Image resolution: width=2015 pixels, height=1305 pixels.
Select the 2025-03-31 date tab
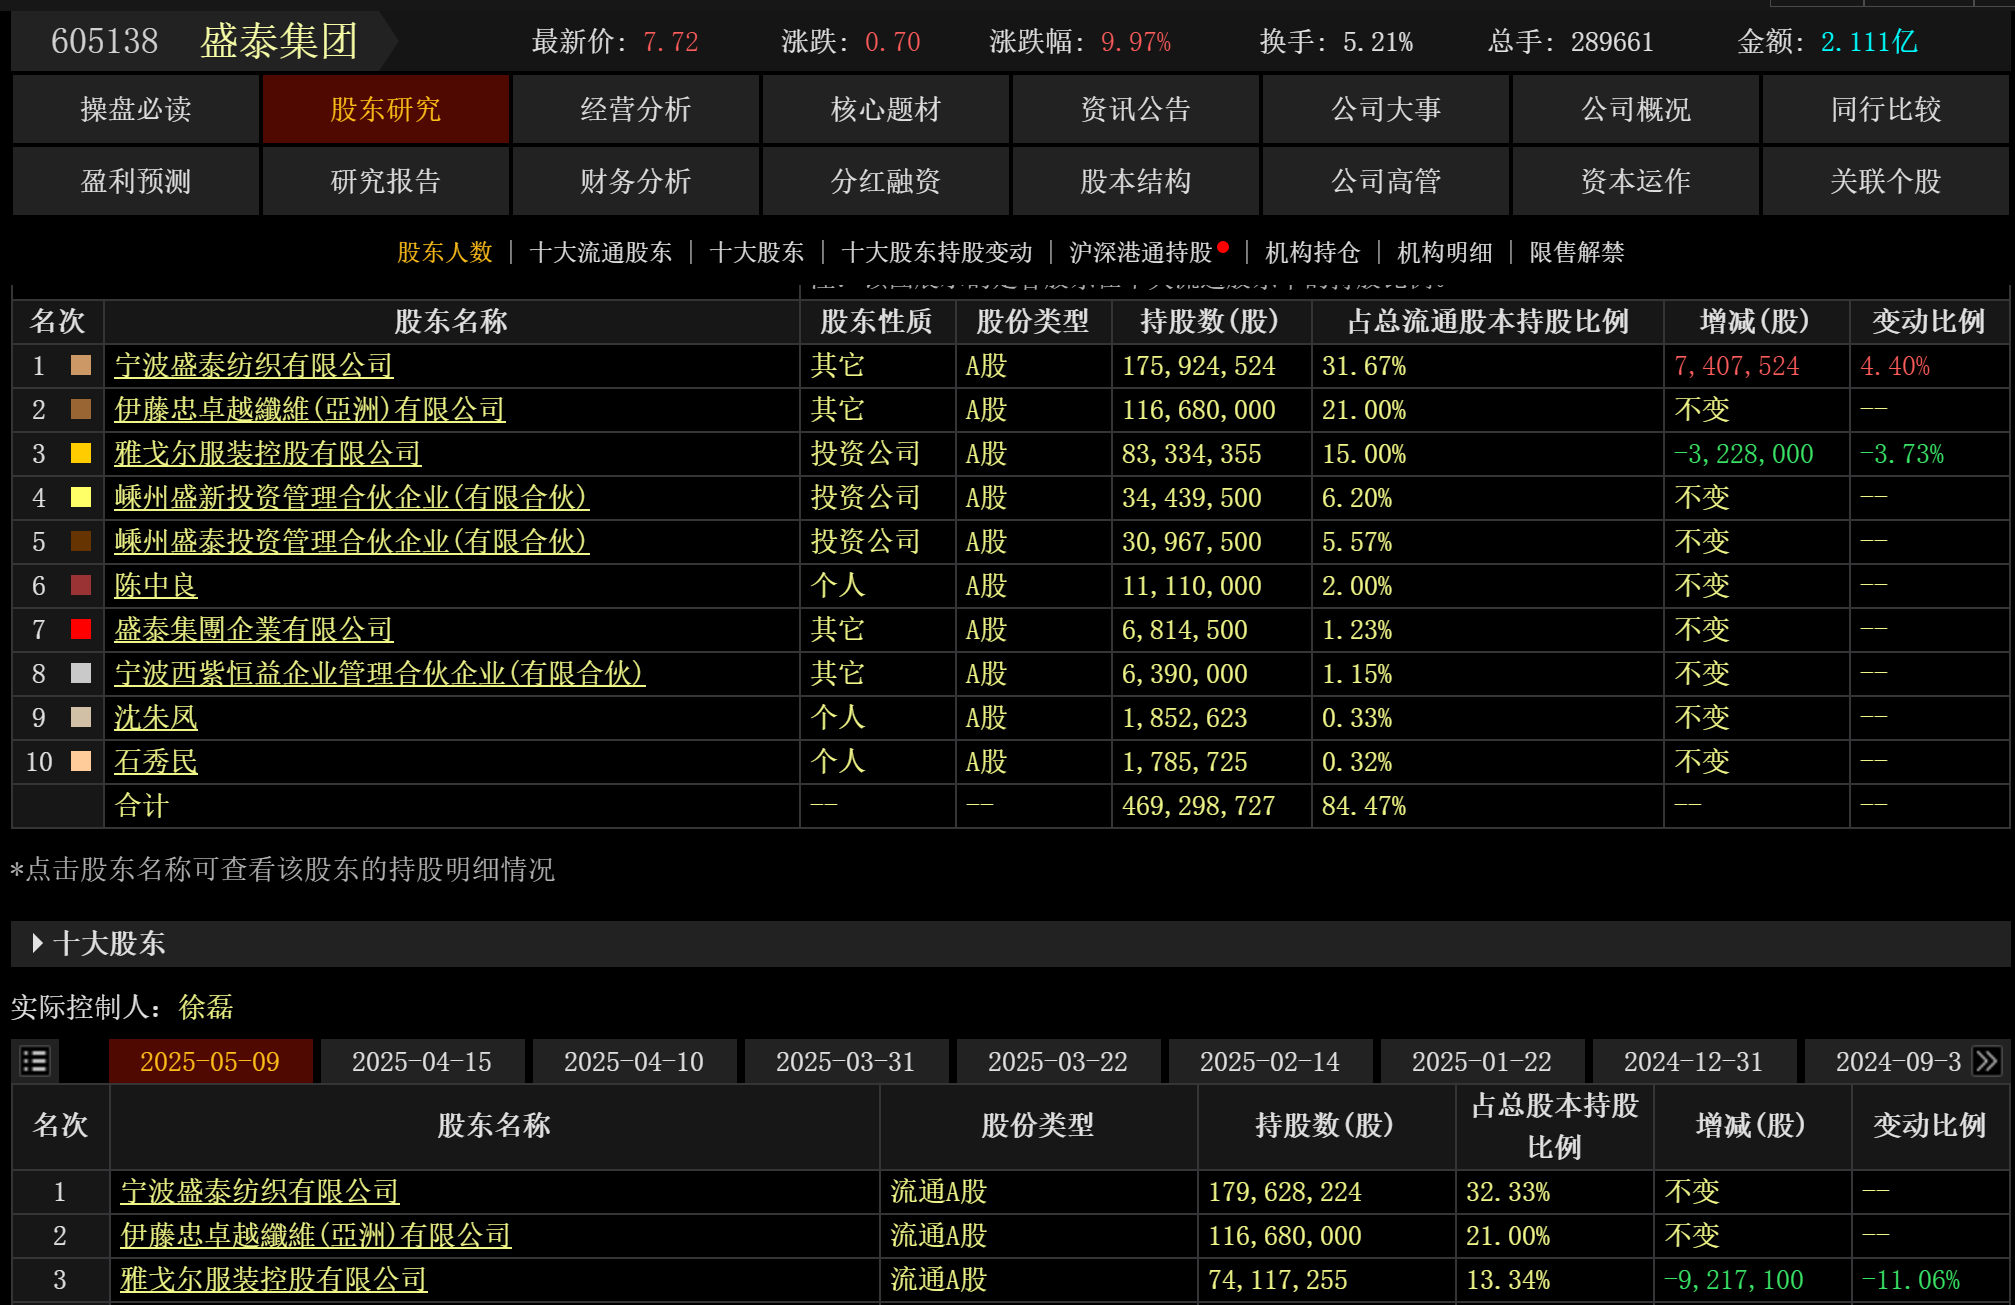tap(846, 1061)
